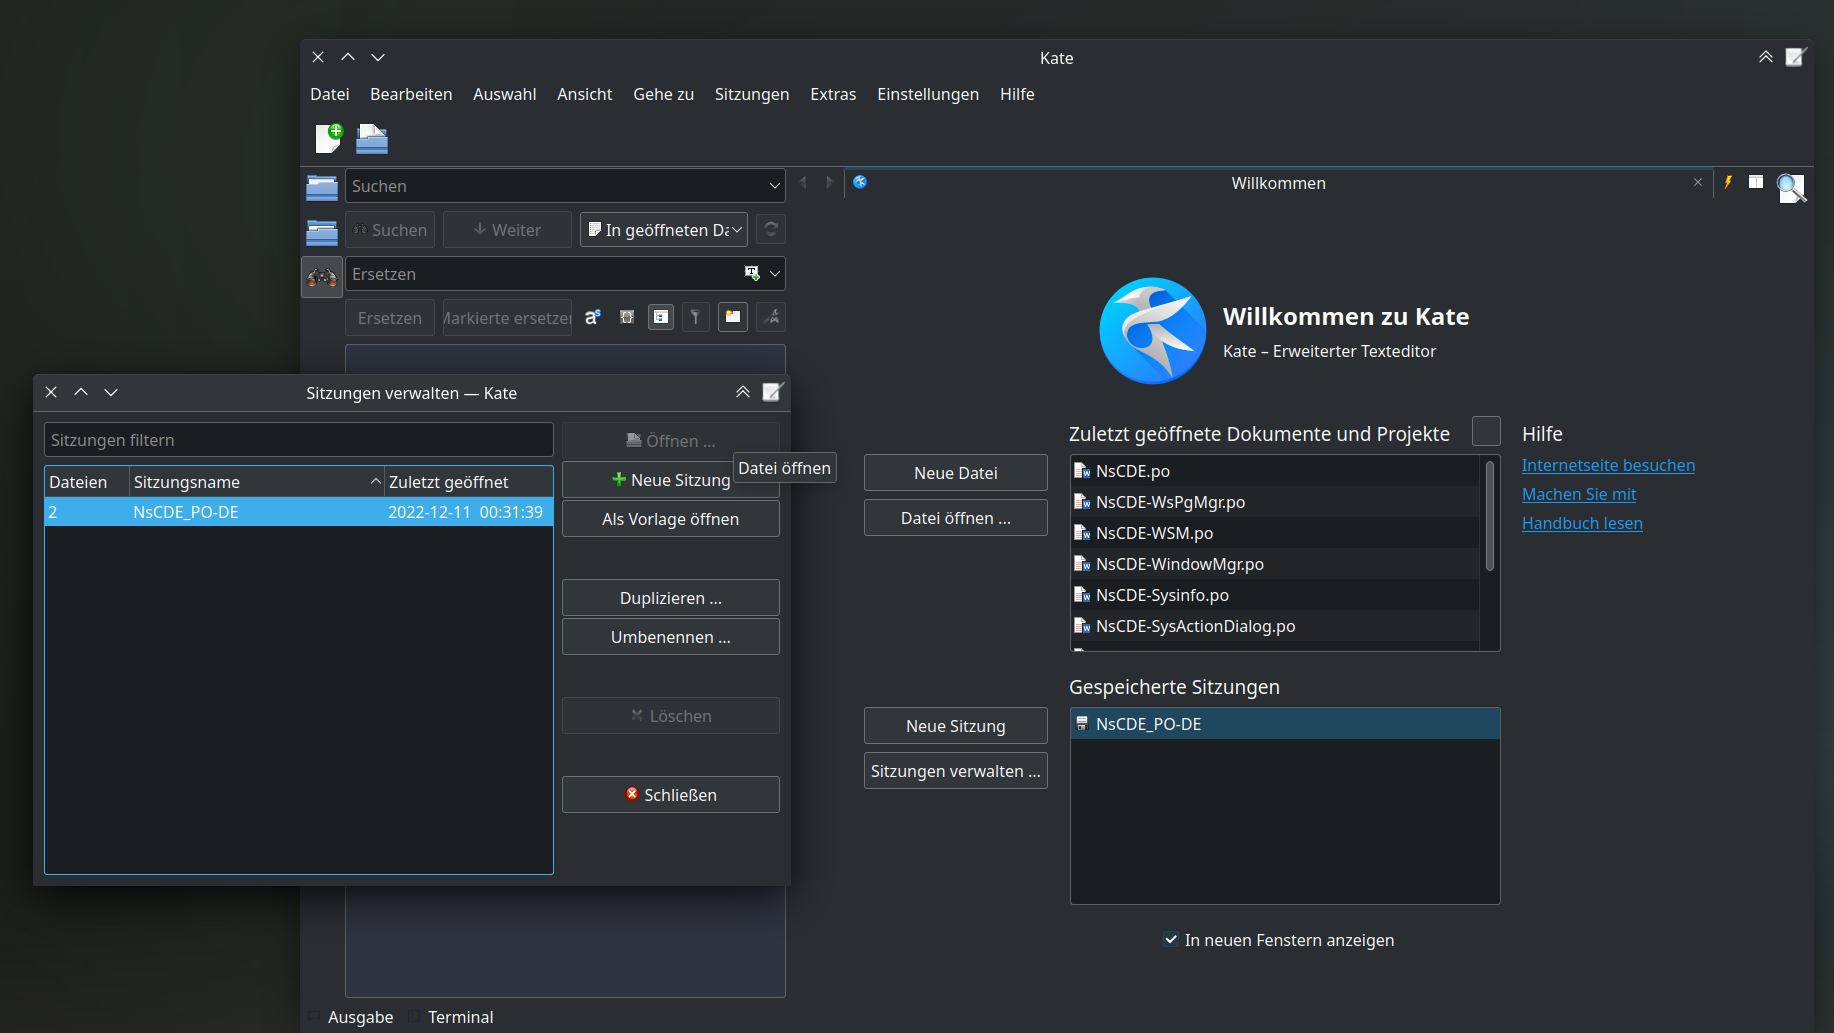Select NsCDE_PO-DE under Gespeicherte Sitzungen
The height and width of the screenshot is (1033, 1834).
coord(1285,724)
